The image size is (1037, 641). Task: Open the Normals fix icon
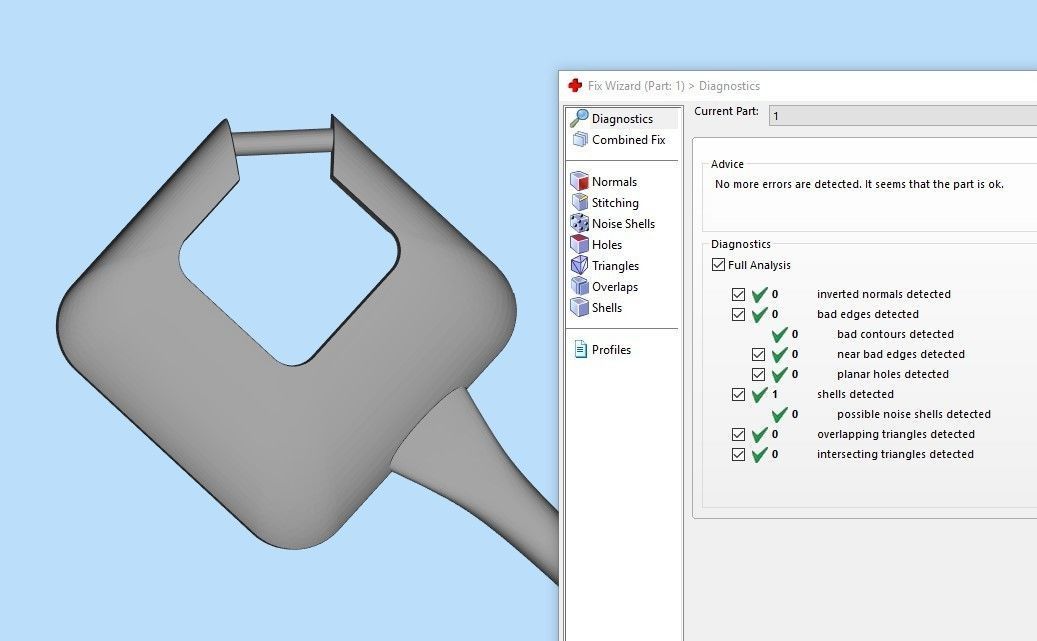(x=579, y=181)
